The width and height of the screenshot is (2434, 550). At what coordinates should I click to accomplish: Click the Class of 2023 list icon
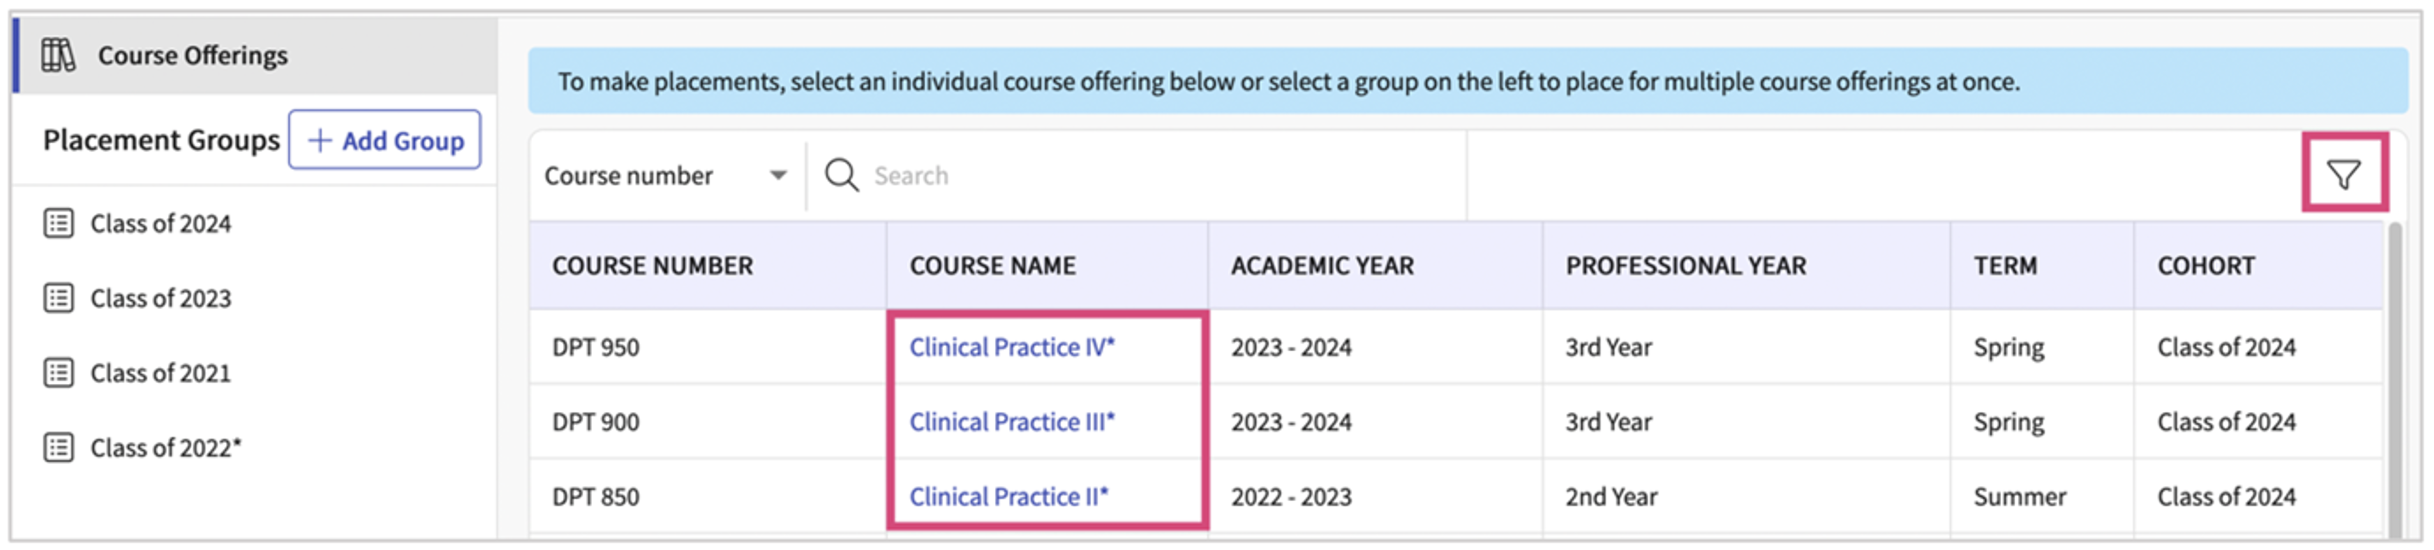(x=59, y=298)
